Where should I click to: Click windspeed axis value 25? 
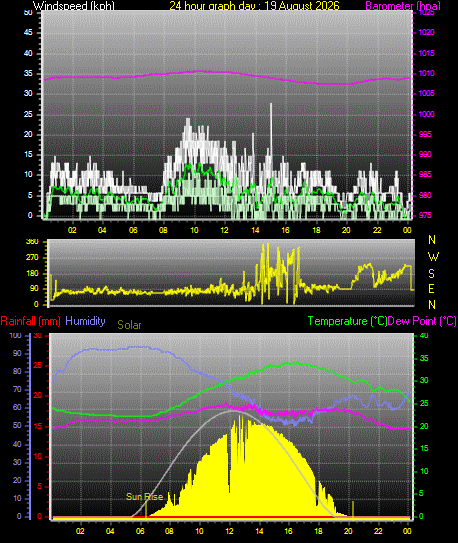[x=28, y=114]
